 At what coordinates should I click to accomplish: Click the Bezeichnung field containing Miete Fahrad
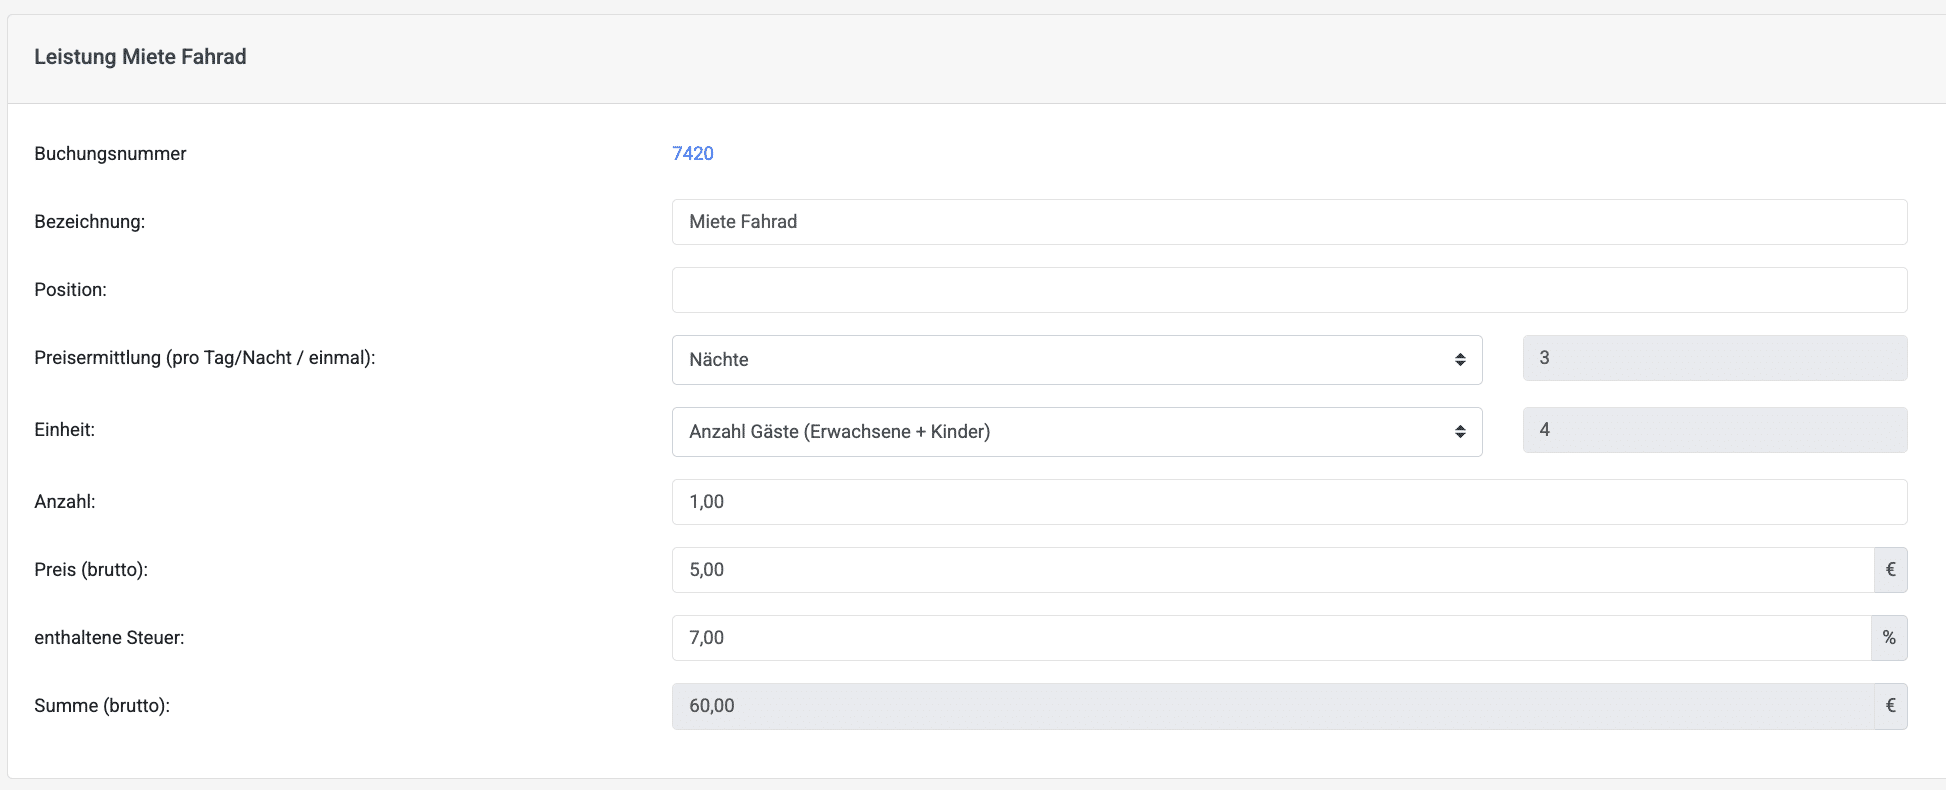pos(1288,222)
